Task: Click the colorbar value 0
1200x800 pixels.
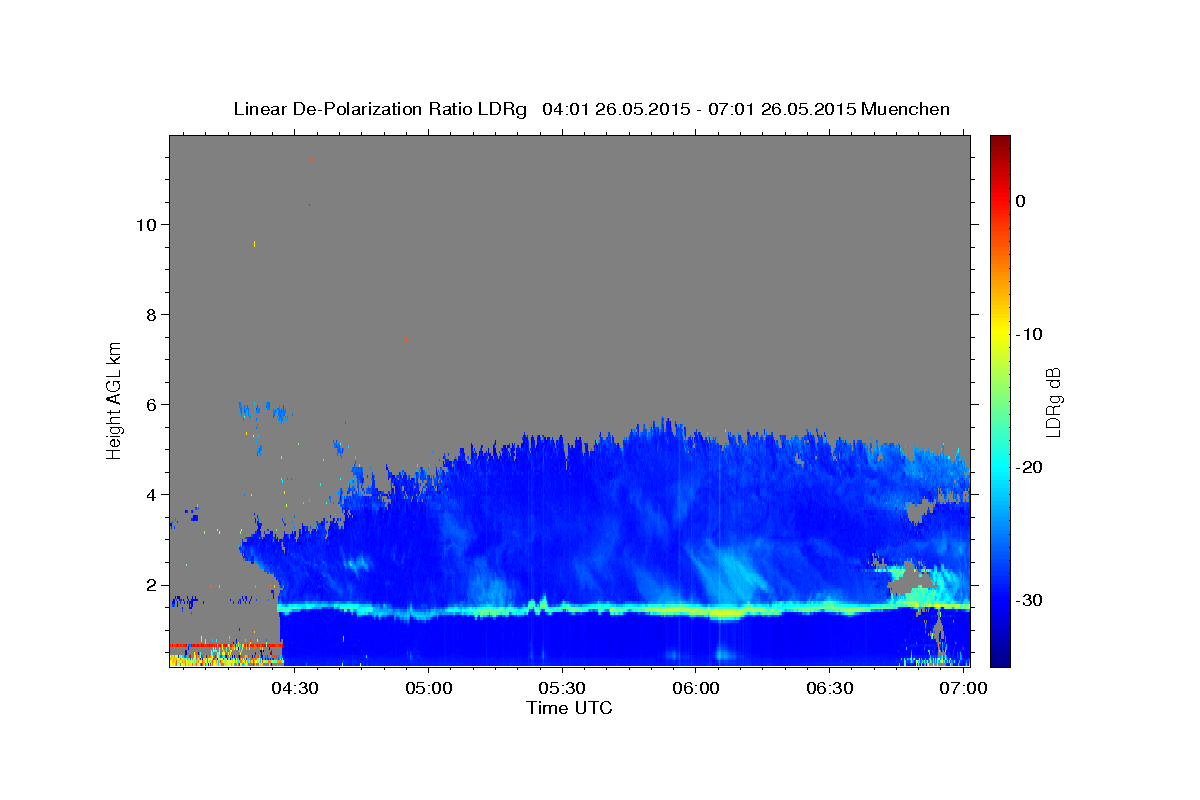Action: point(1021,201)
